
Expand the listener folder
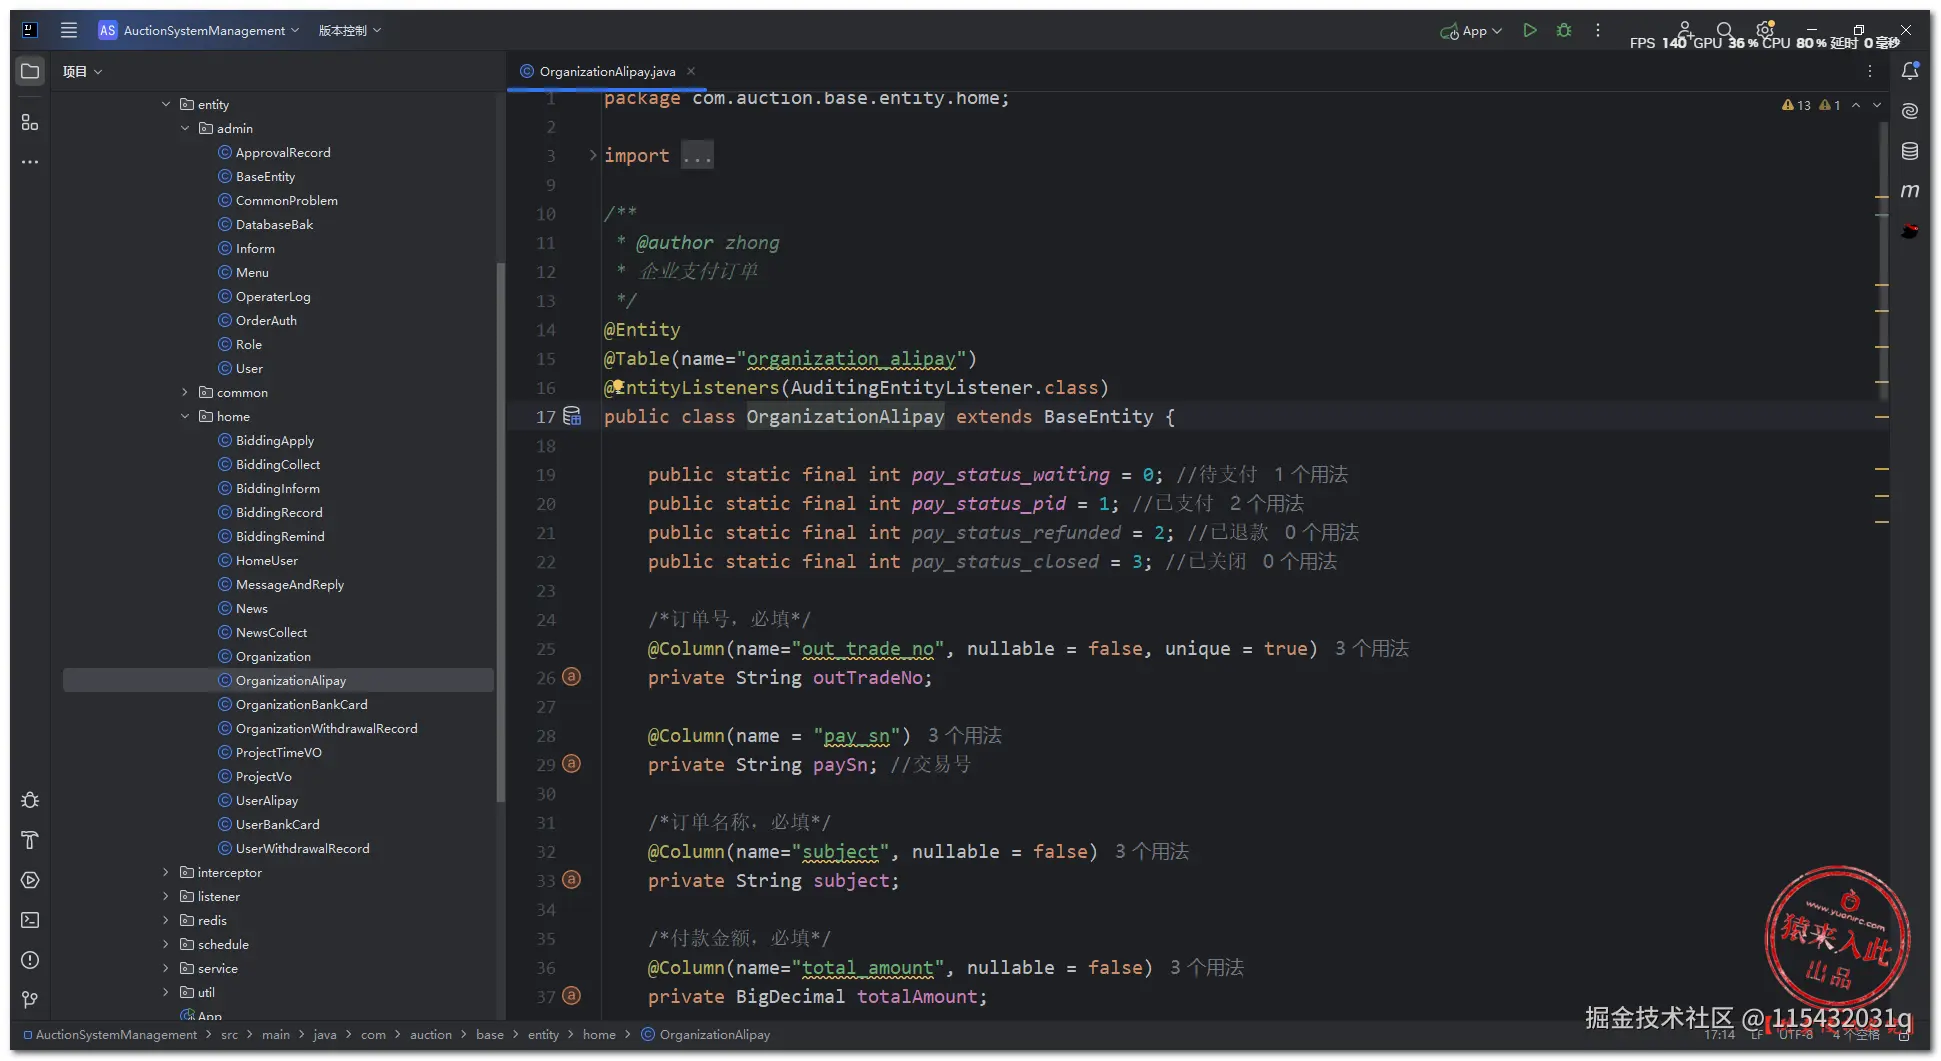tap(166, 896)
